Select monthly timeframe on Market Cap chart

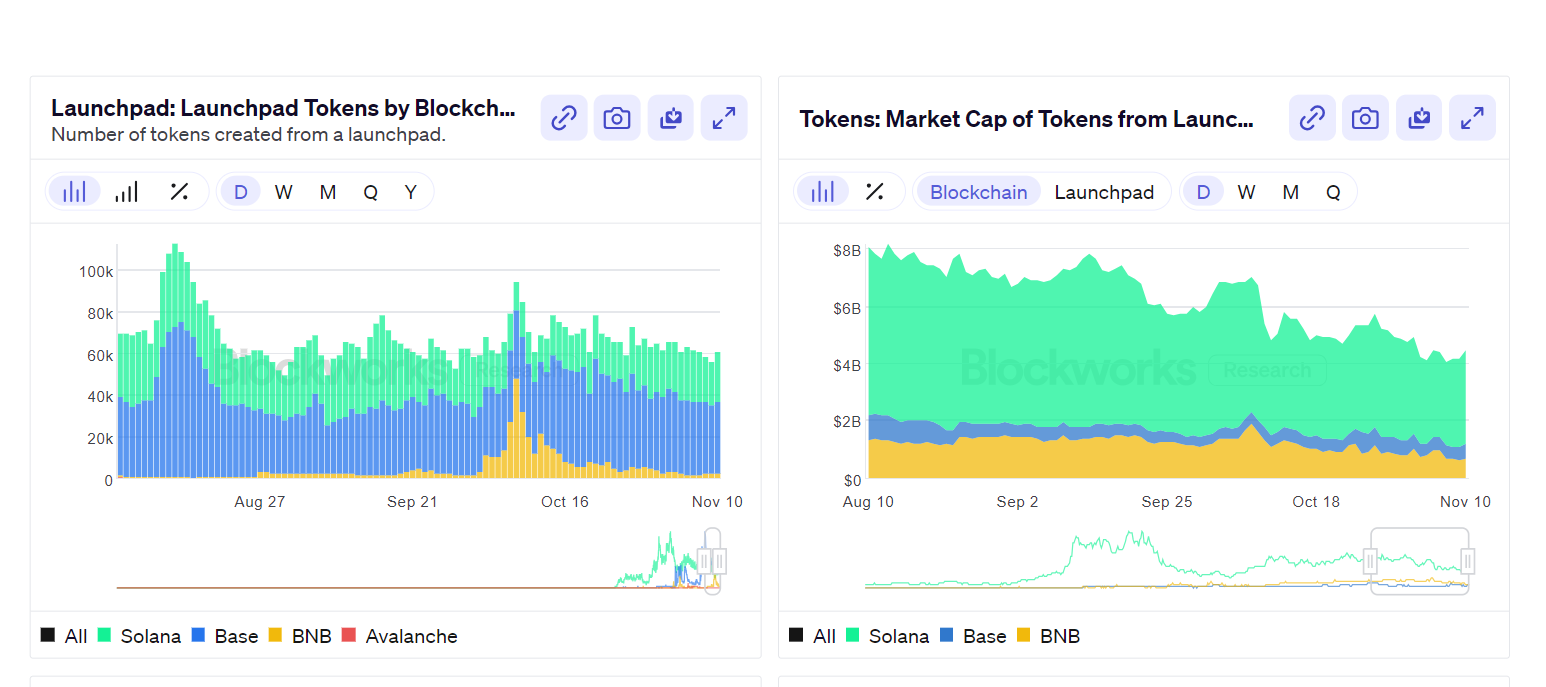click(1290, 191)
